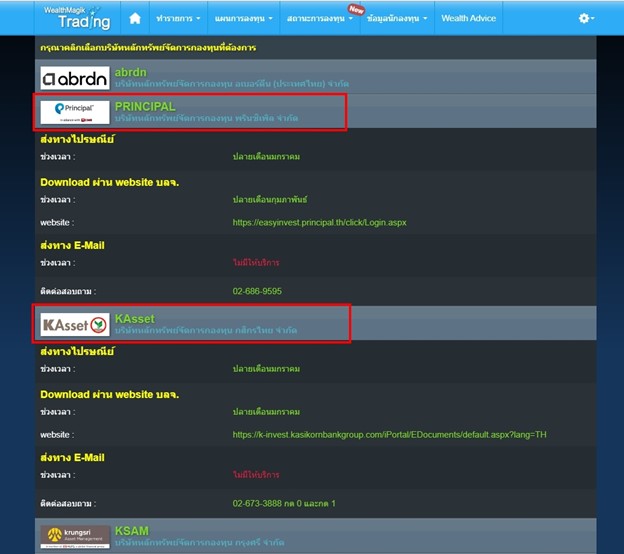This screenshot has width=624, height=554.
Task: Select Principal contact number 02-686-9595
Action: click(x=257, y=291)
